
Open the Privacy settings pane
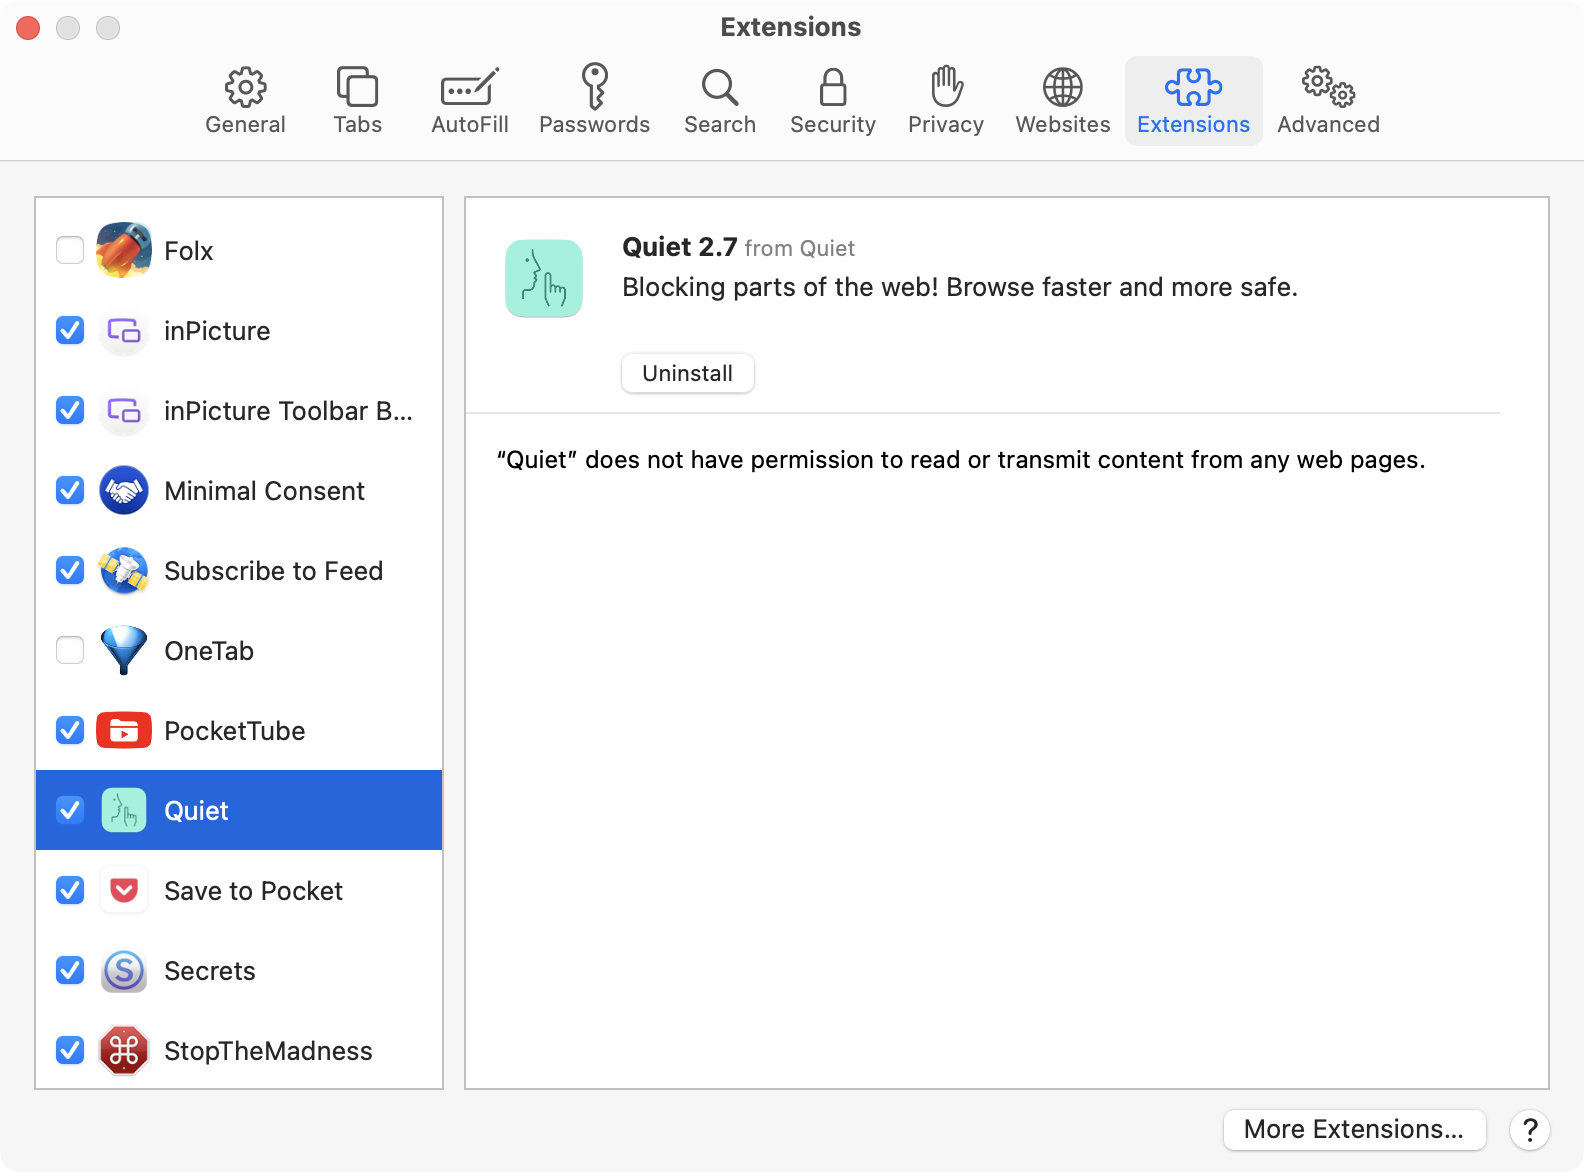click(x=945, y=101)
